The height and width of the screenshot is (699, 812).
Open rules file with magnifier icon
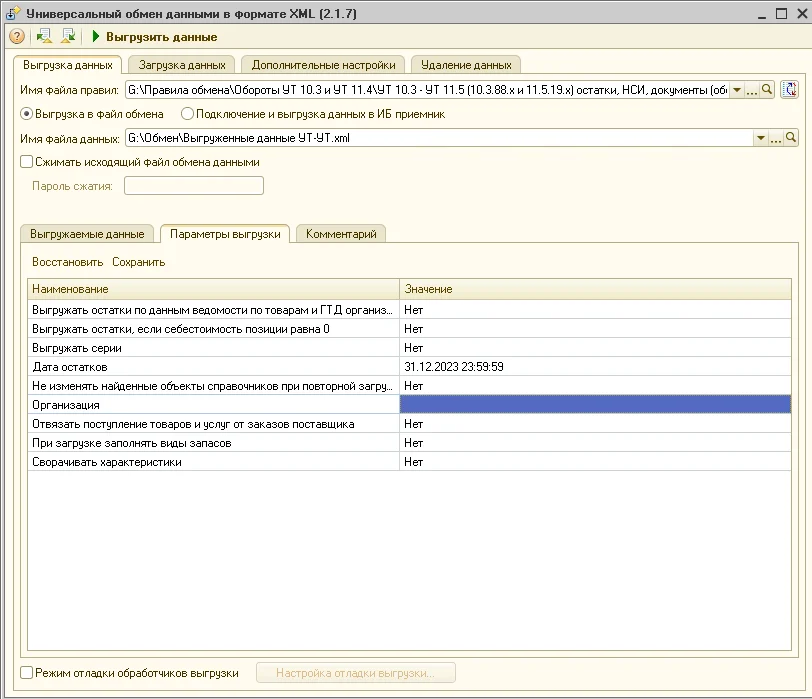[768, 90]
